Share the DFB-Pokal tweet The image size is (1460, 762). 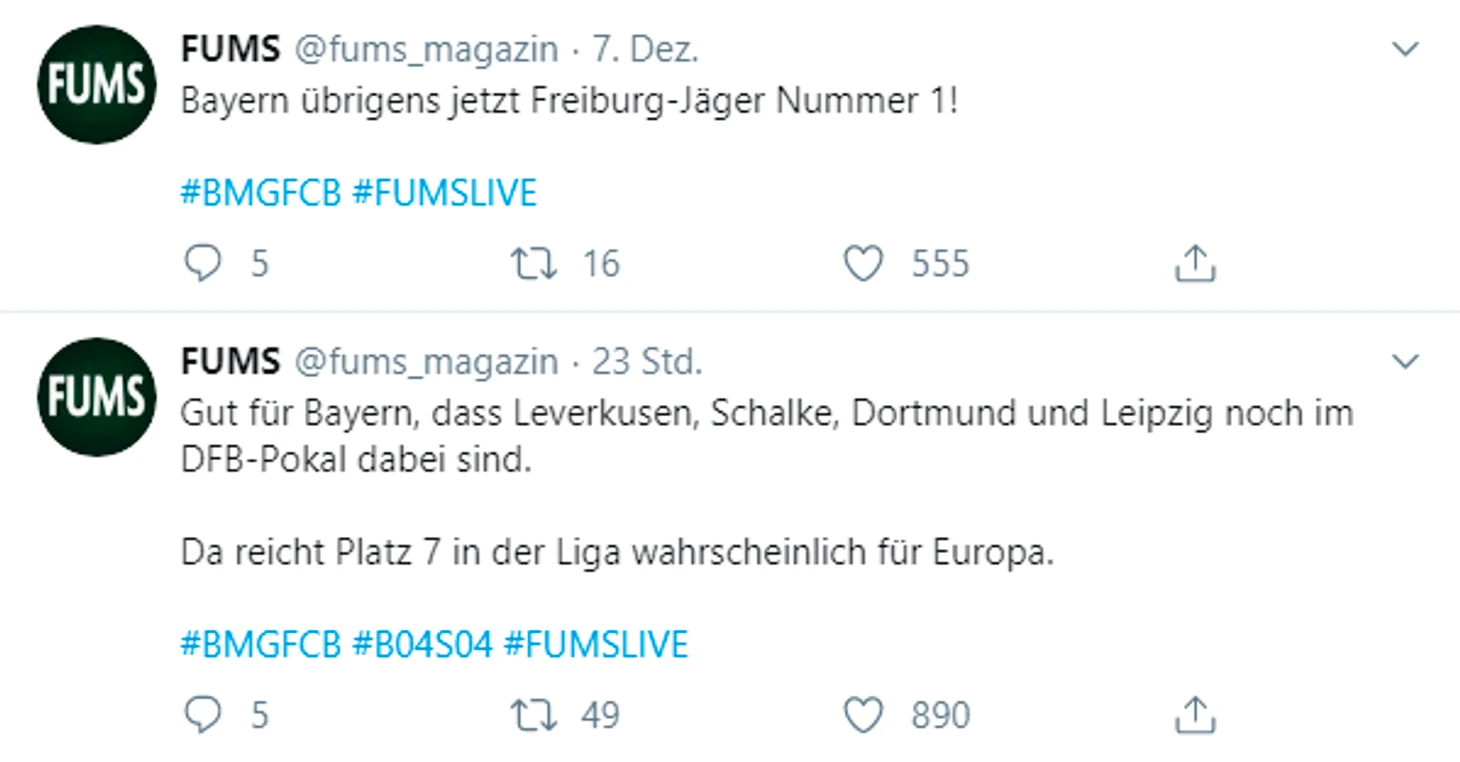point(1193,715)
